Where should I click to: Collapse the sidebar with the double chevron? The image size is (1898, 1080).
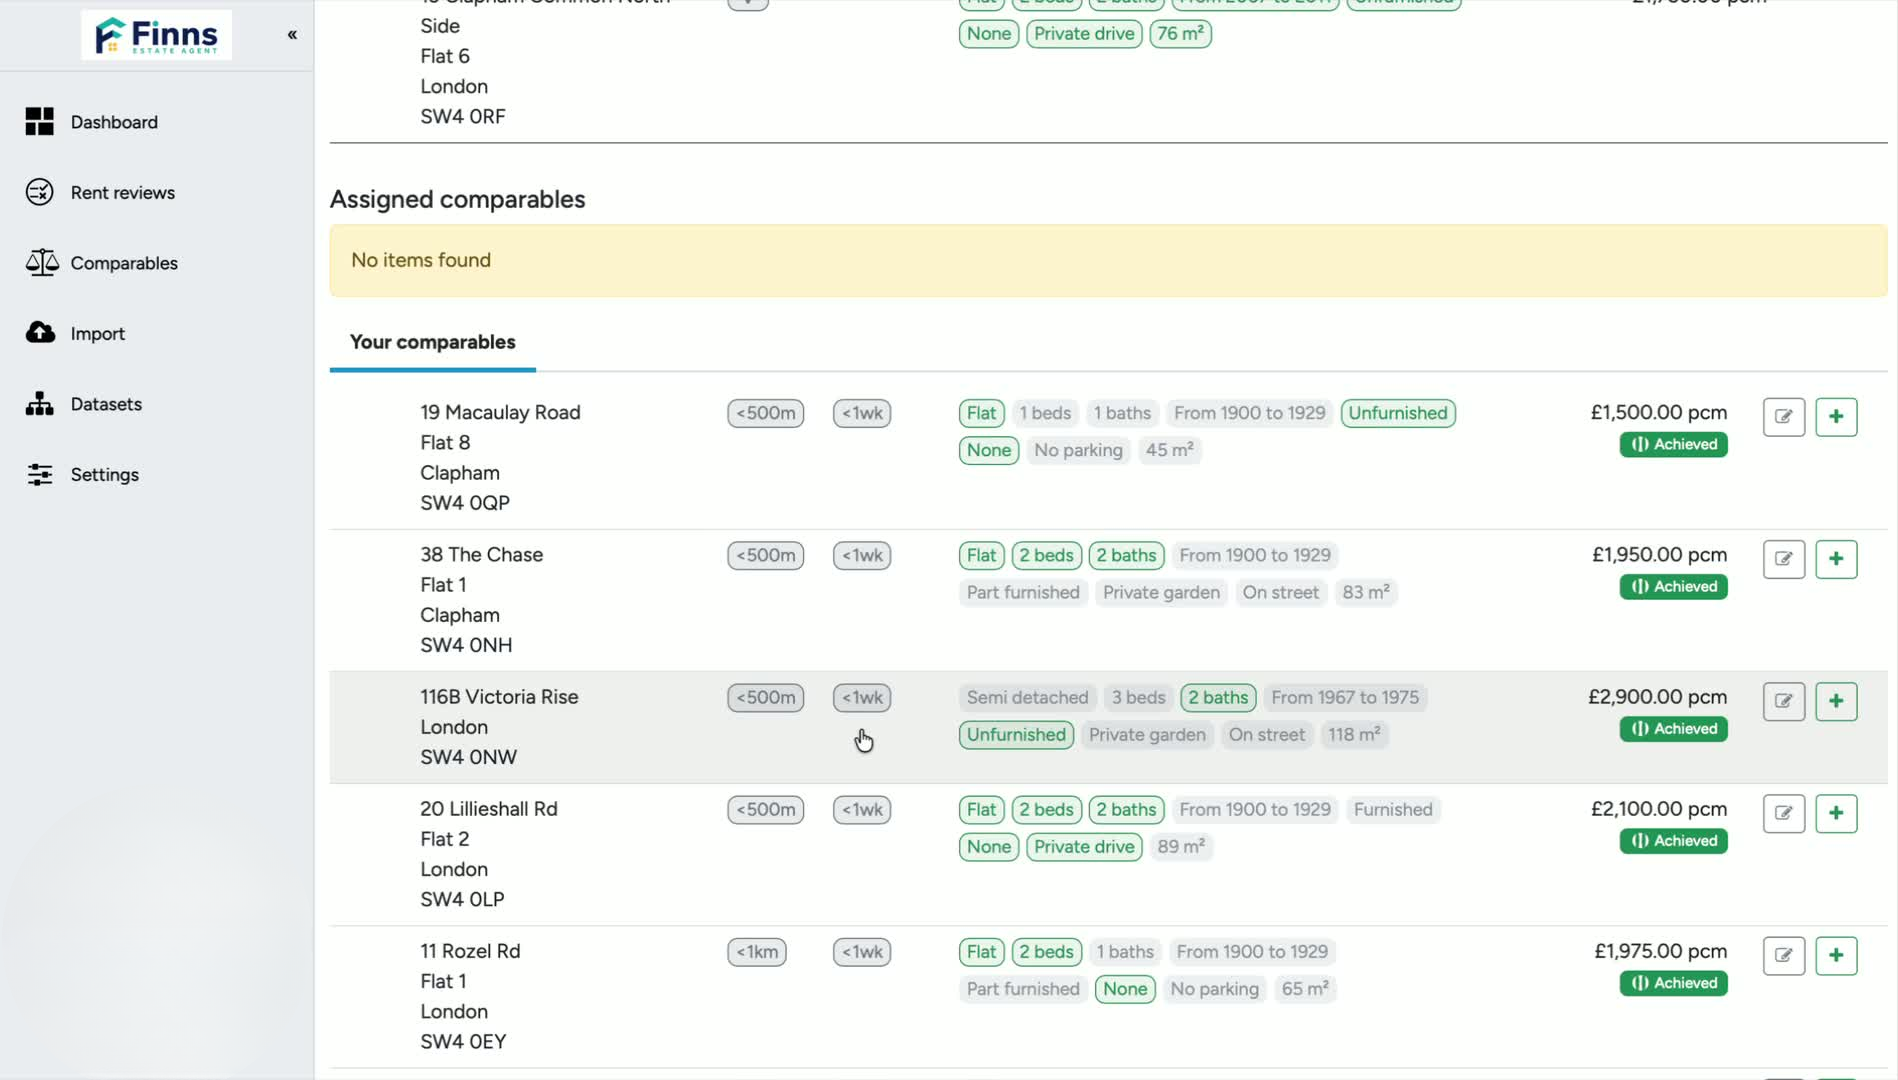(292, 35)
